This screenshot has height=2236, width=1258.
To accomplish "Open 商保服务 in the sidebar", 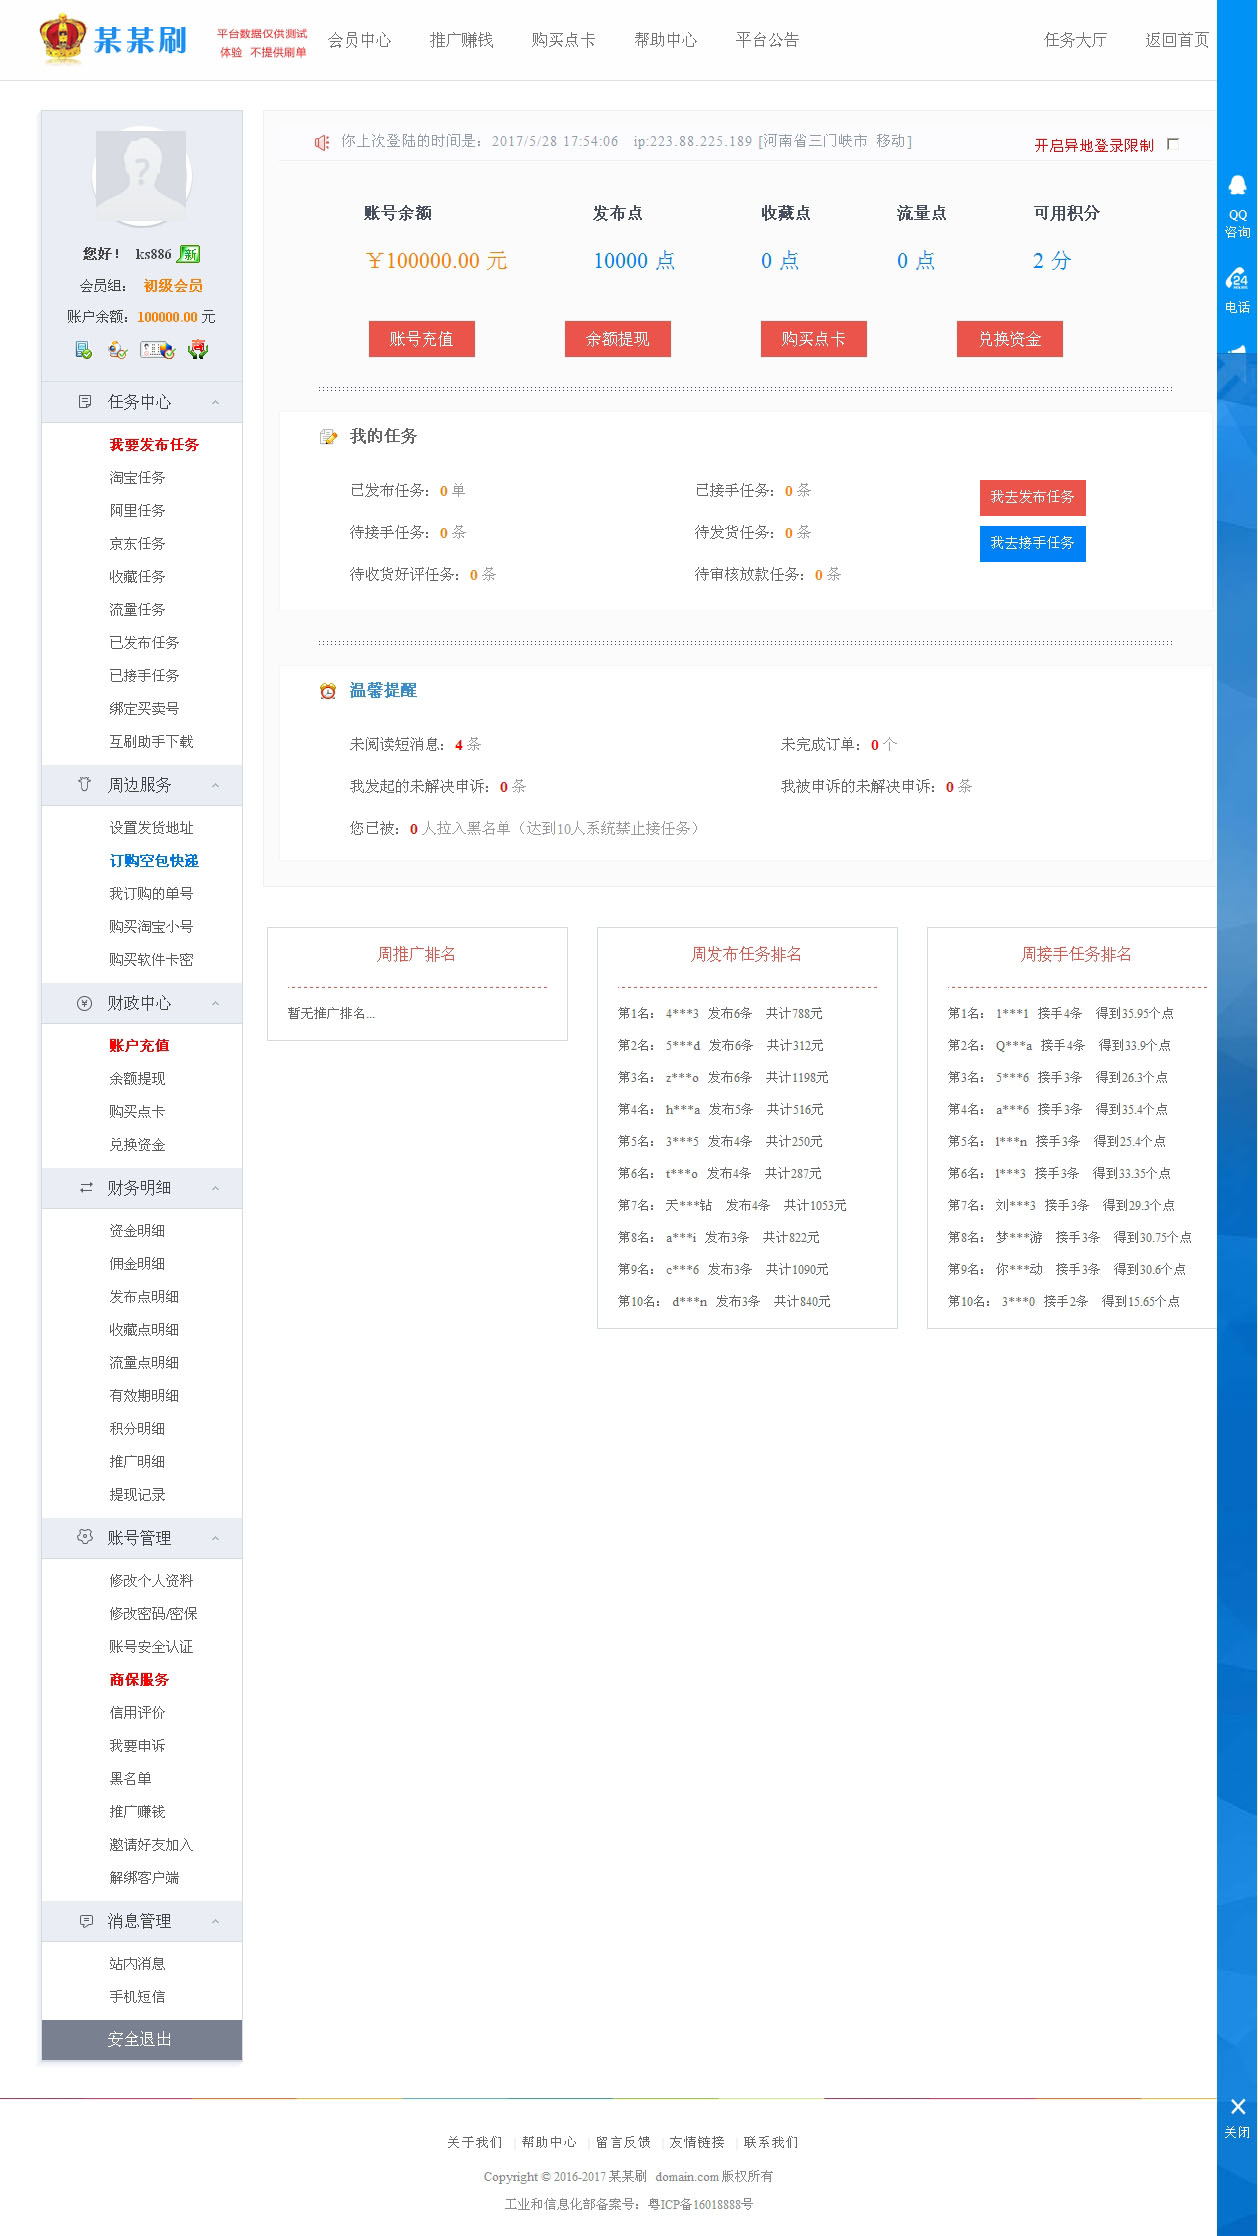I will coord(139,1680).
